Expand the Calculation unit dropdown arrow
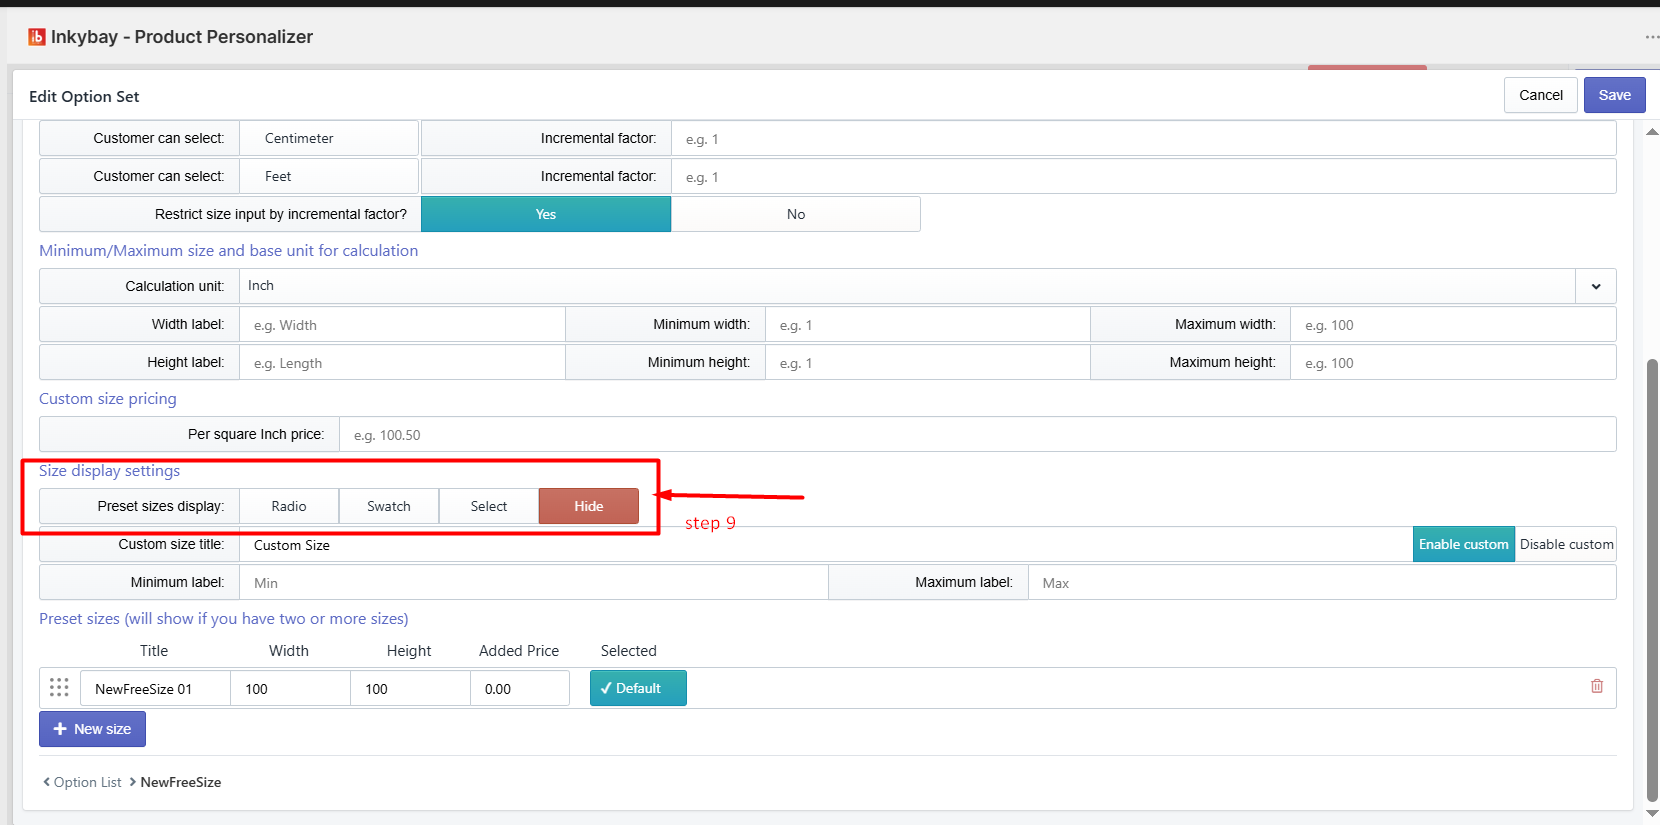1660x825 pixels. [1596, 286]
